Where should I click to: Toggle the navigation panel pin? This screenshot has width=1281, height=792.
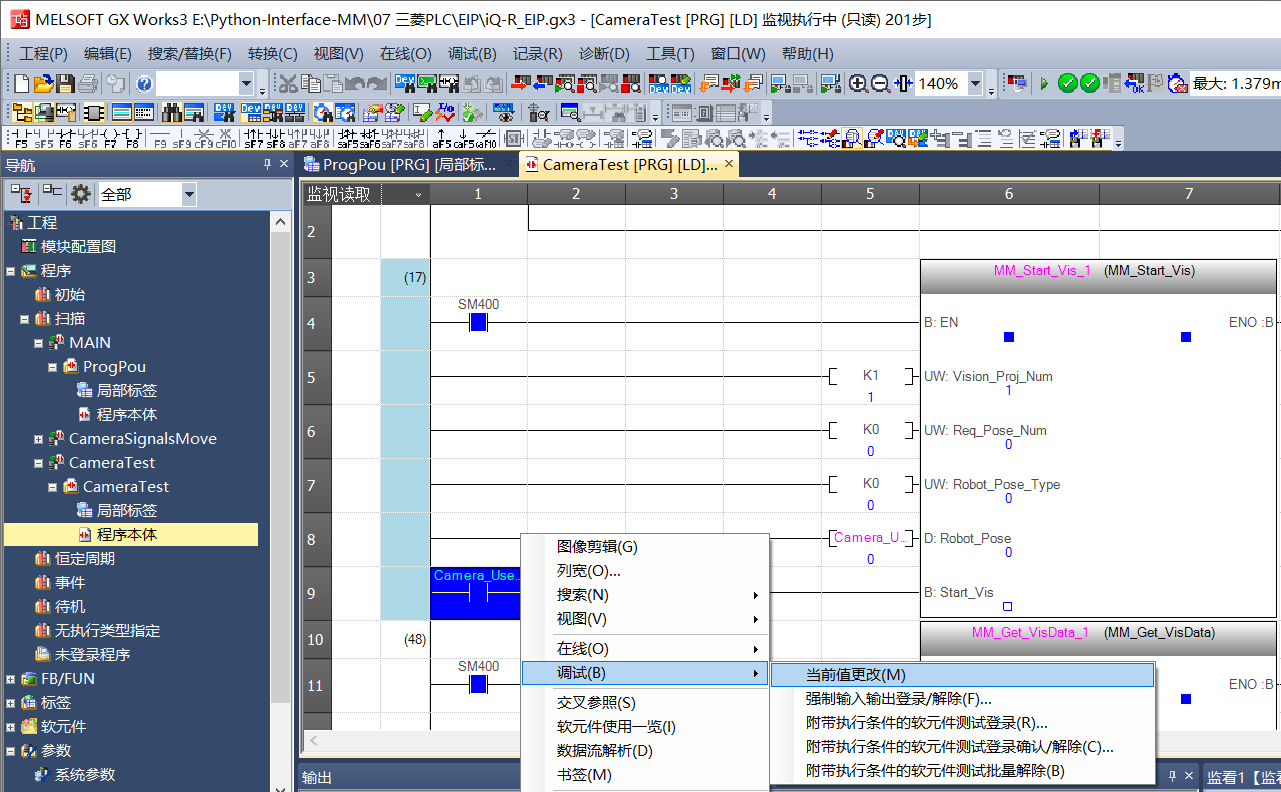click(267, 164)
